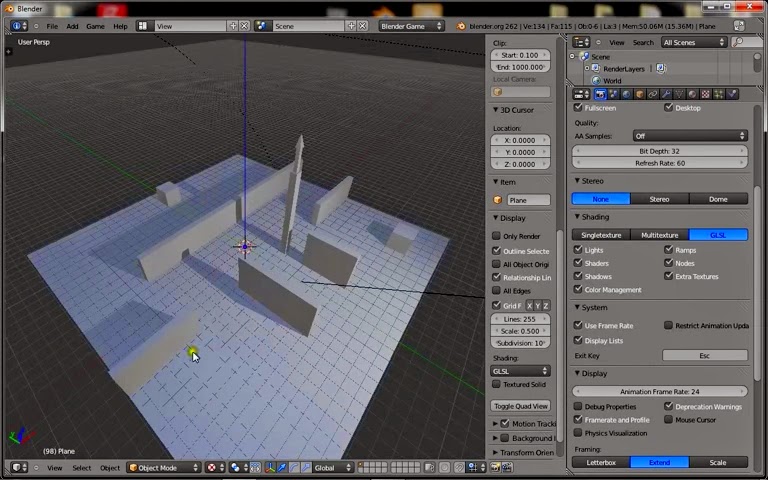Open the Add menu

click(72, 26)
